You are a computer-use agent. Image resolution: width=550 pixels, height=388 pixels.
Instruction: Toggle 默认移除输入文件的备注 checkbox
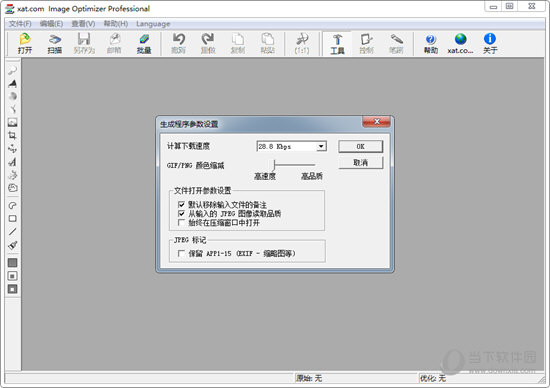[x=181, y=204]
